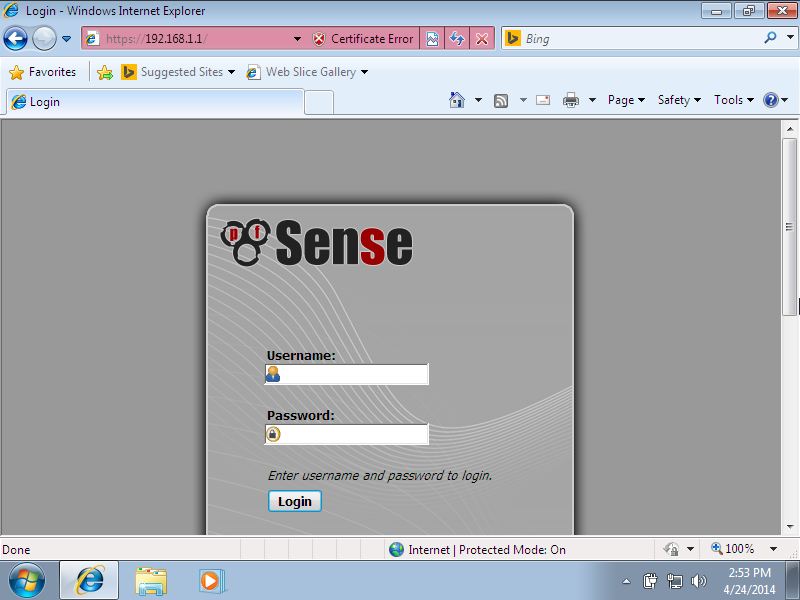Open Windows Explorer from taskbar
This screenshot has height=600, width=800.
[151, 581]
